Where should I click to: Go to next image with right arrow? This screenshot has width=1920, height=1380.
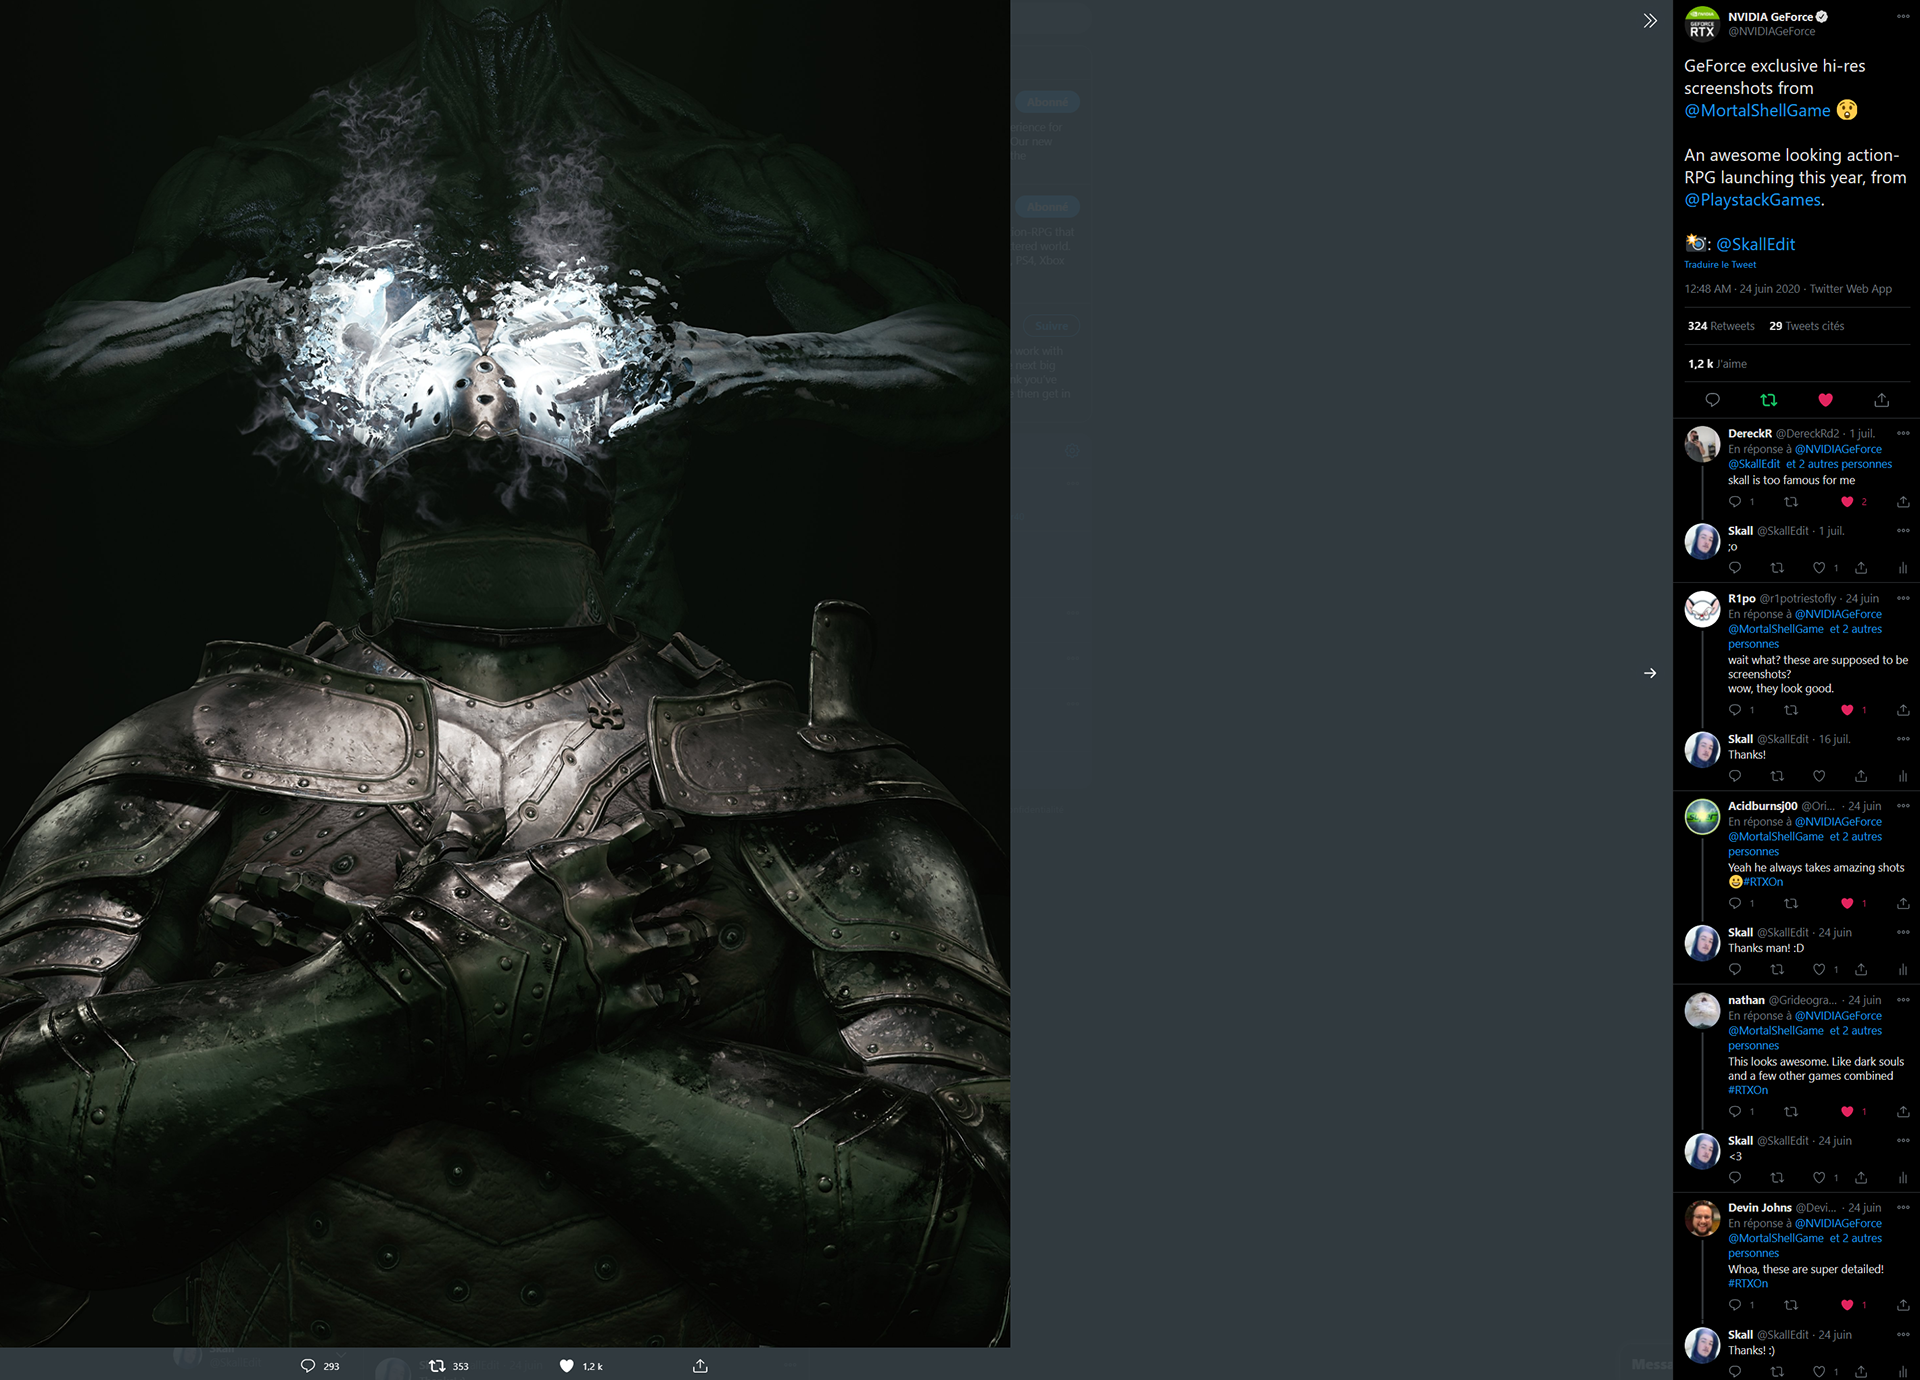coord(1650,673)
